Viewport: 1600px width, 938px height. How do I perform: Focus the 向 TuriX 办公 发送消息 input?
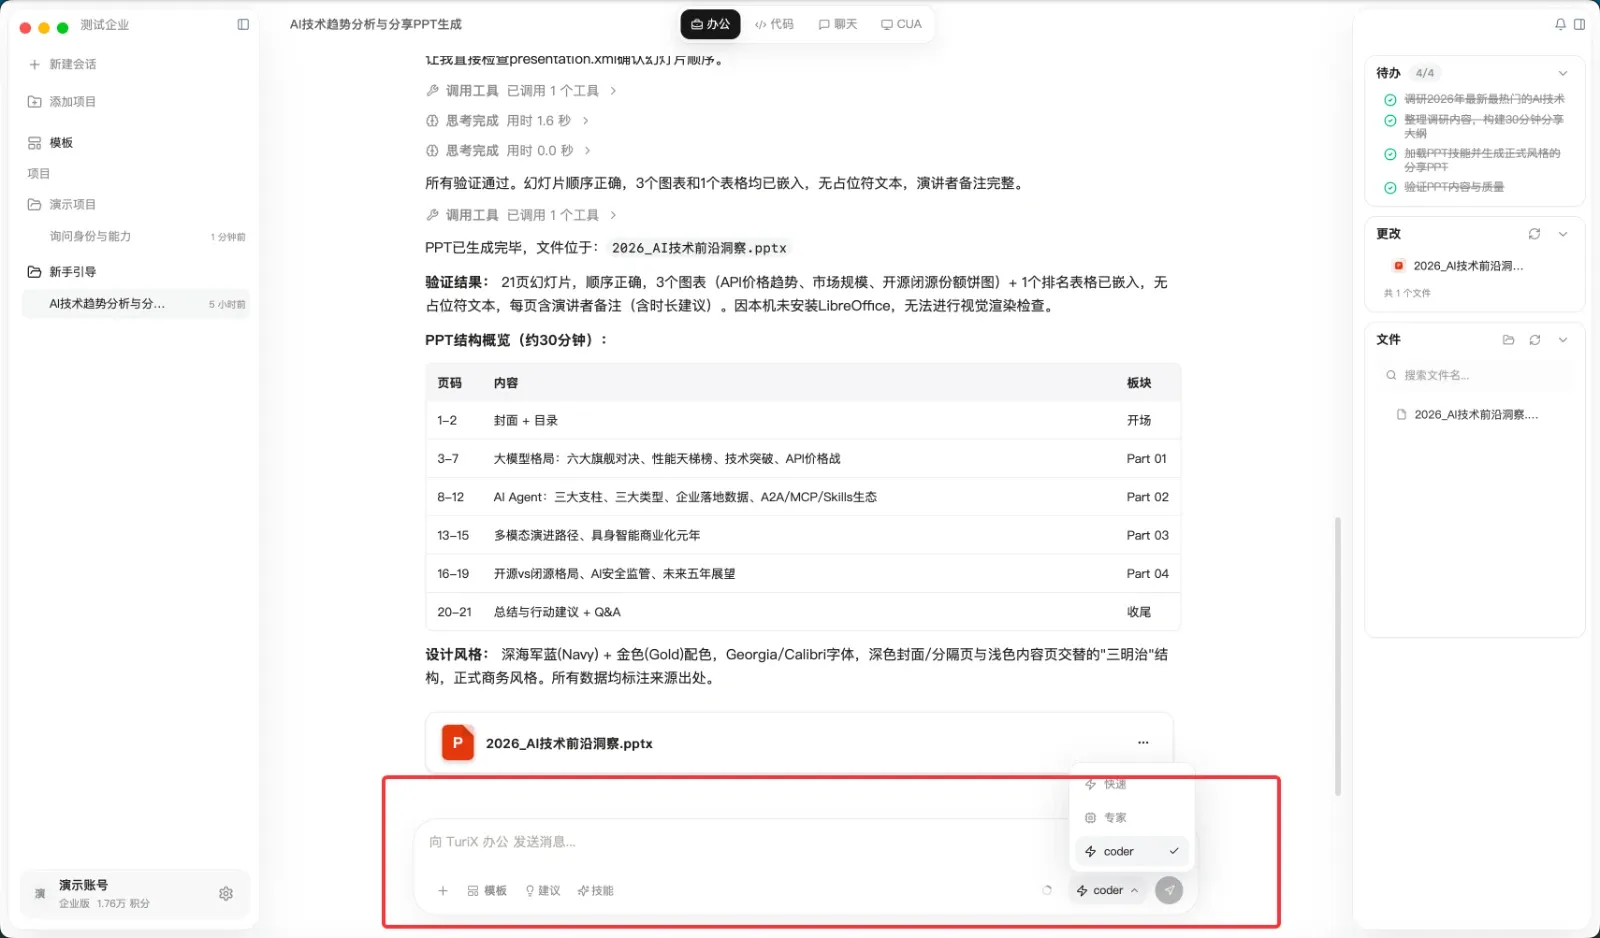coord(740,842)
